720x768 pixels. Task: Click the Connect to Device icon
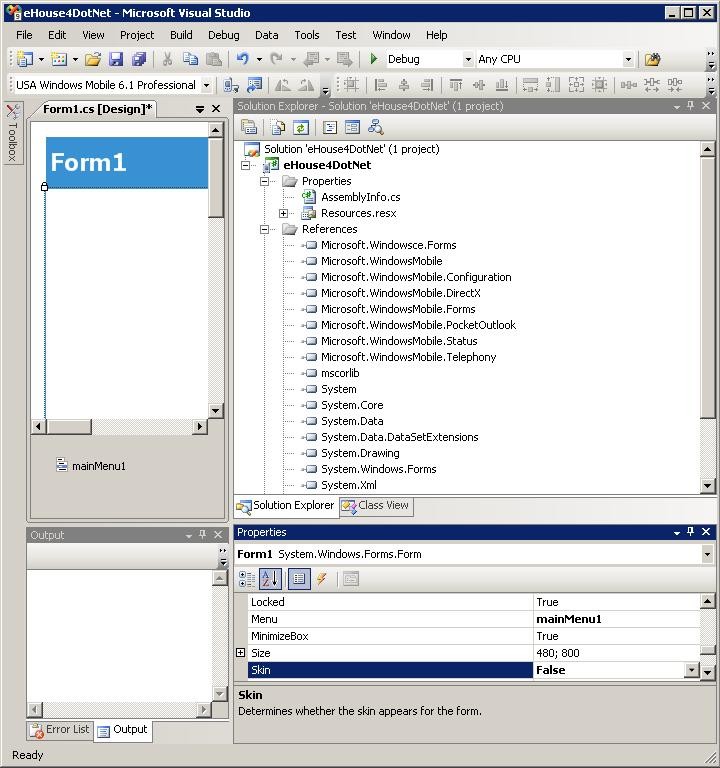[x=231, y=85]
